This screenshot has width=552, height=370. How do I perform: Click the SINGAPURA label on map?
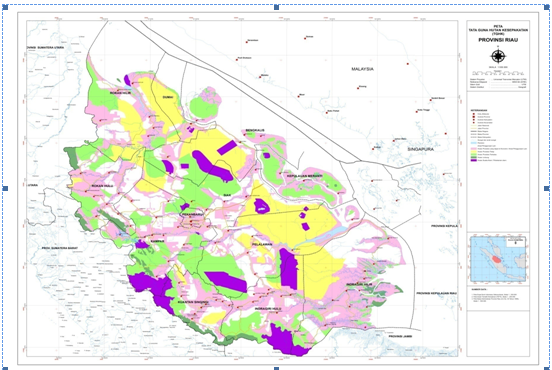(x=421, y=149)
